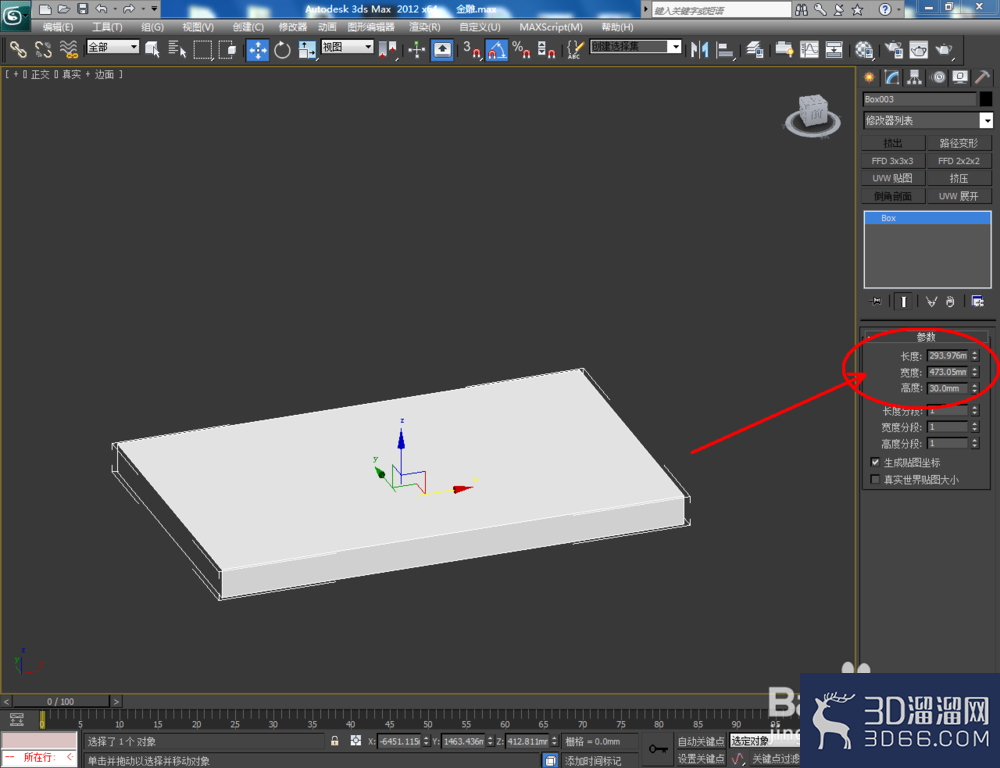Viewport: 1000px width, 768px height.
Task: Click the 路径变形 modifier button
Action: (x=959, y=143)
